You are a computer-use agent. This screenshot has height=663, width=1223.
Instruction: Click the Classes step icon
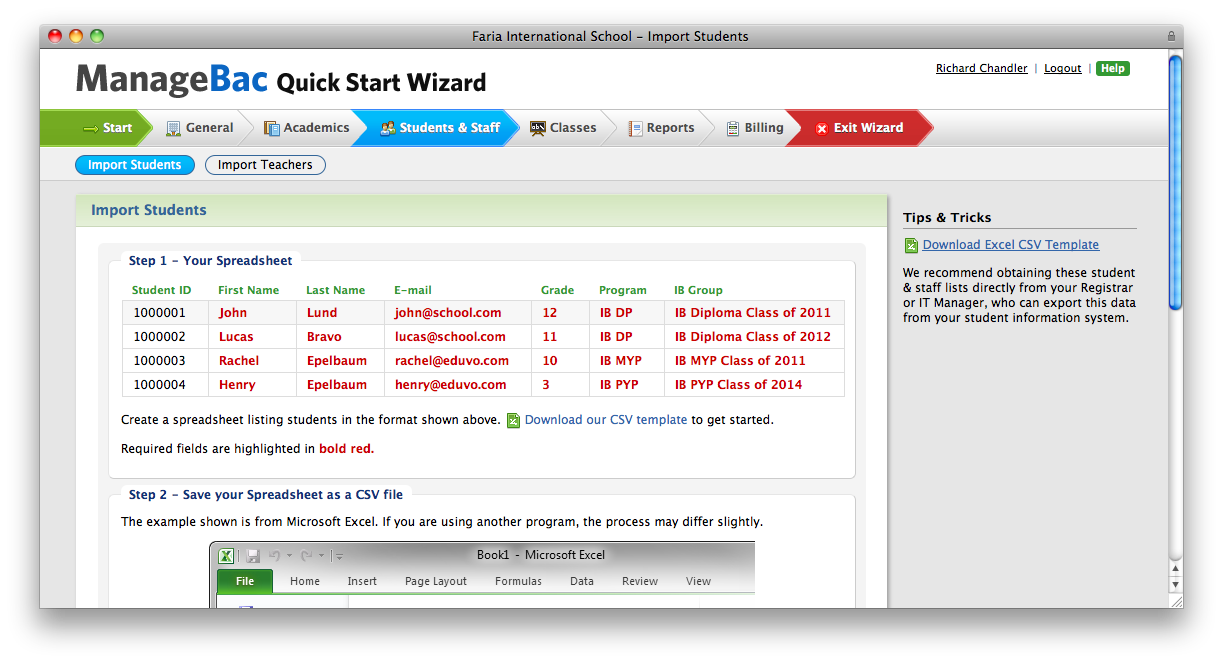coord(538,128)
